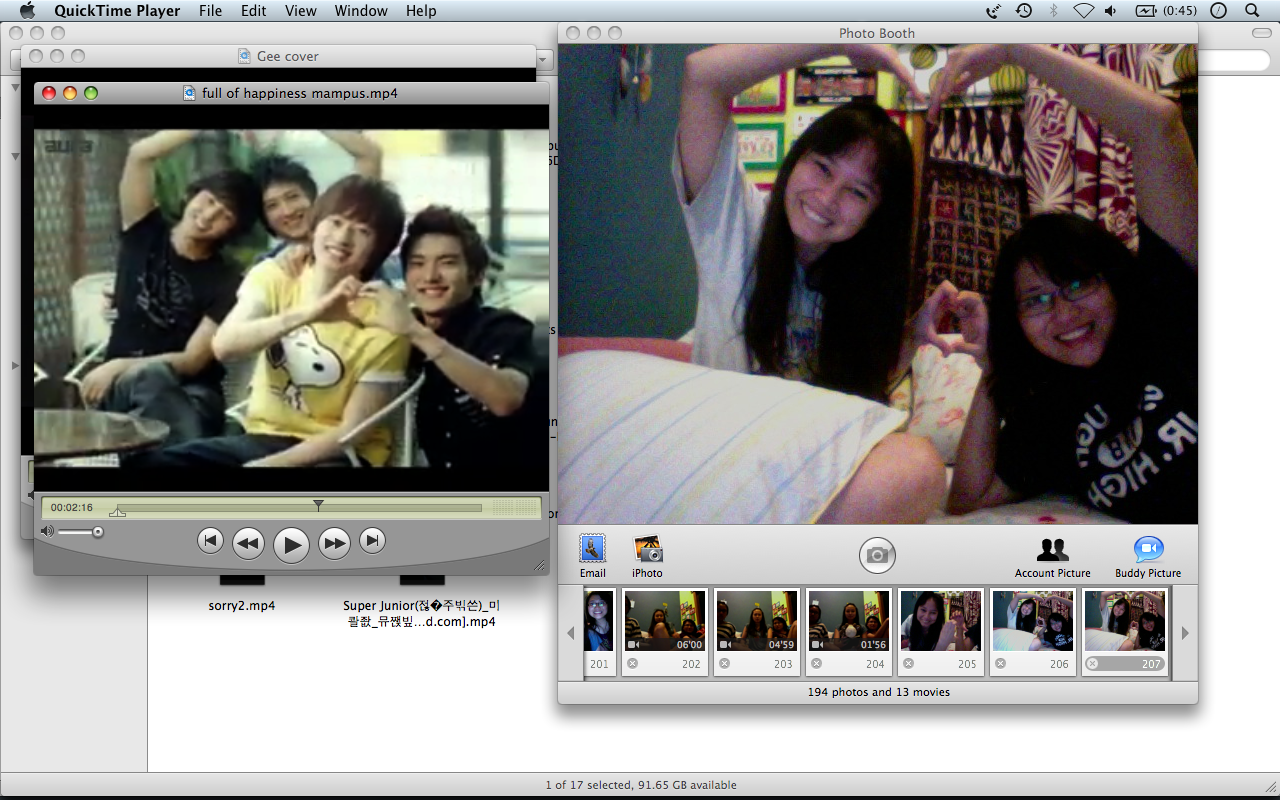
Task: Play the full of happiness video
Action: click(x=291, y=545)
